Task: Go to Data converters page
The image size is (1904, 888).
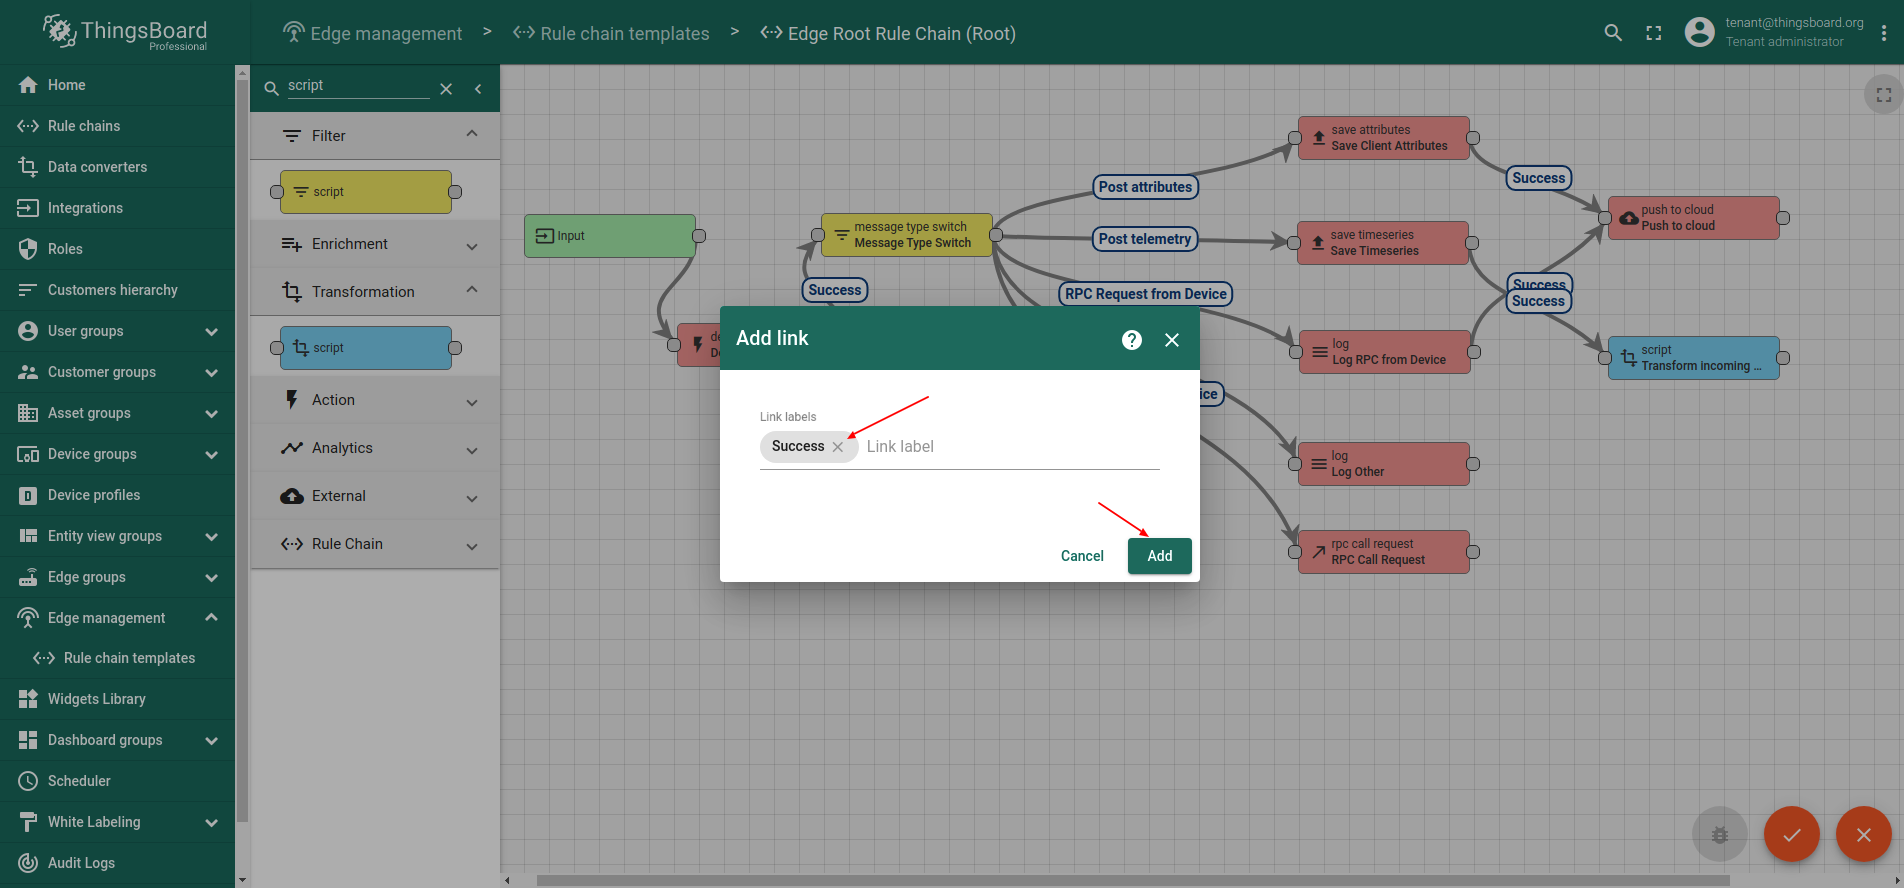Action: click(x=97, y=167)
